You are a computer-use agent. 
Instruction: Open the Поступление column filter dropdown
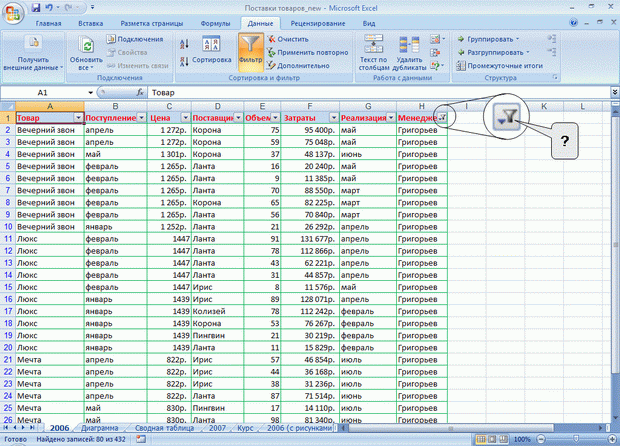[x=142, y=117]
